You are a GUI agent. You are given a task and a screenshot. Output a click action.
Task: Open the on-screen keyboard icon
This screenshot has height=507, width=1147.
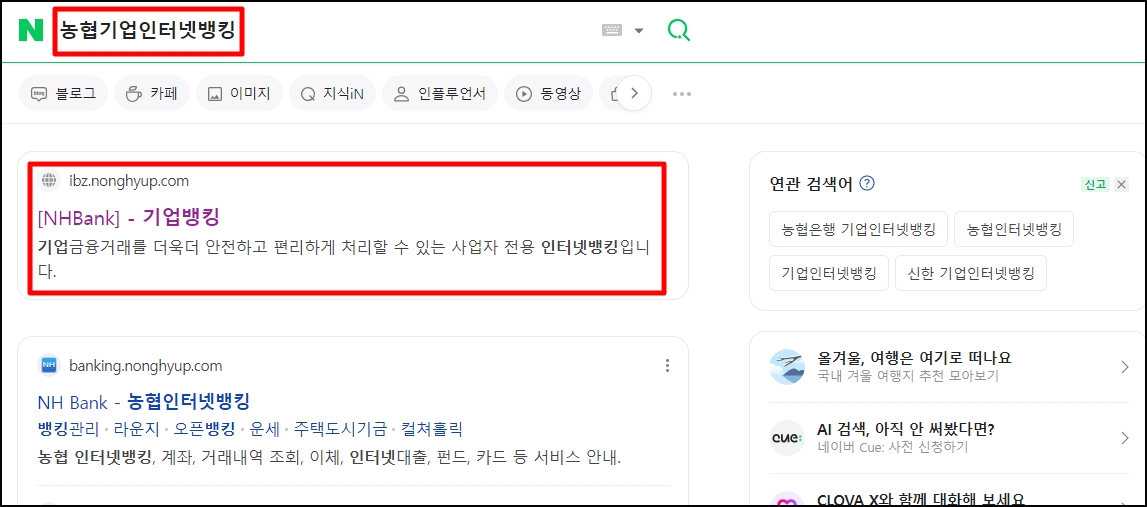612,30
